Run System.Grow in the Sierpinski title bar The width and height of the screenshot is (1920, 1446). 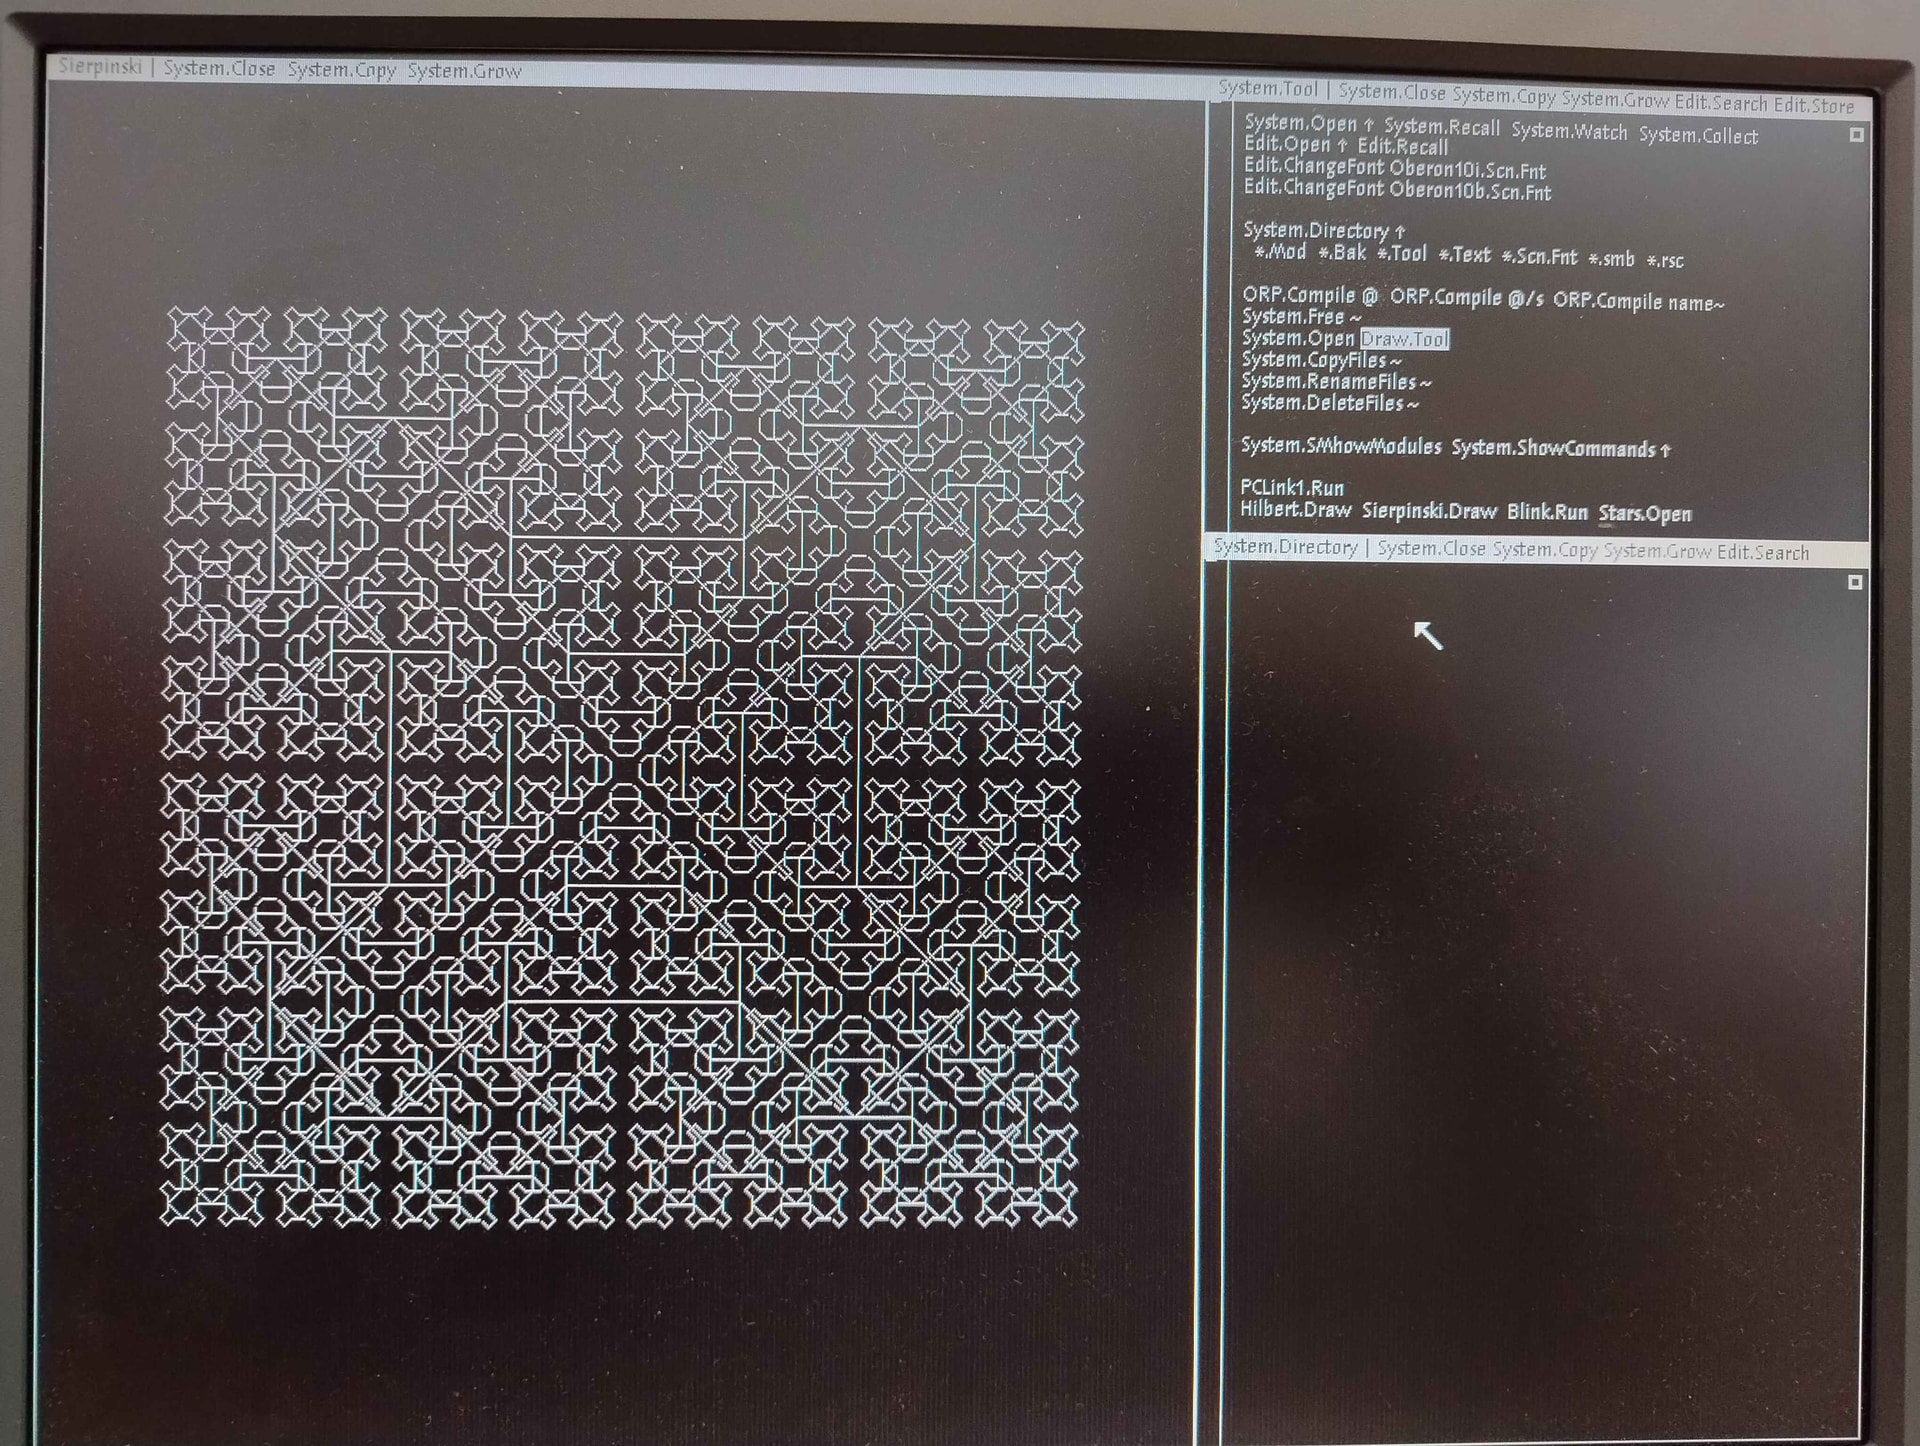coord(464,71)
